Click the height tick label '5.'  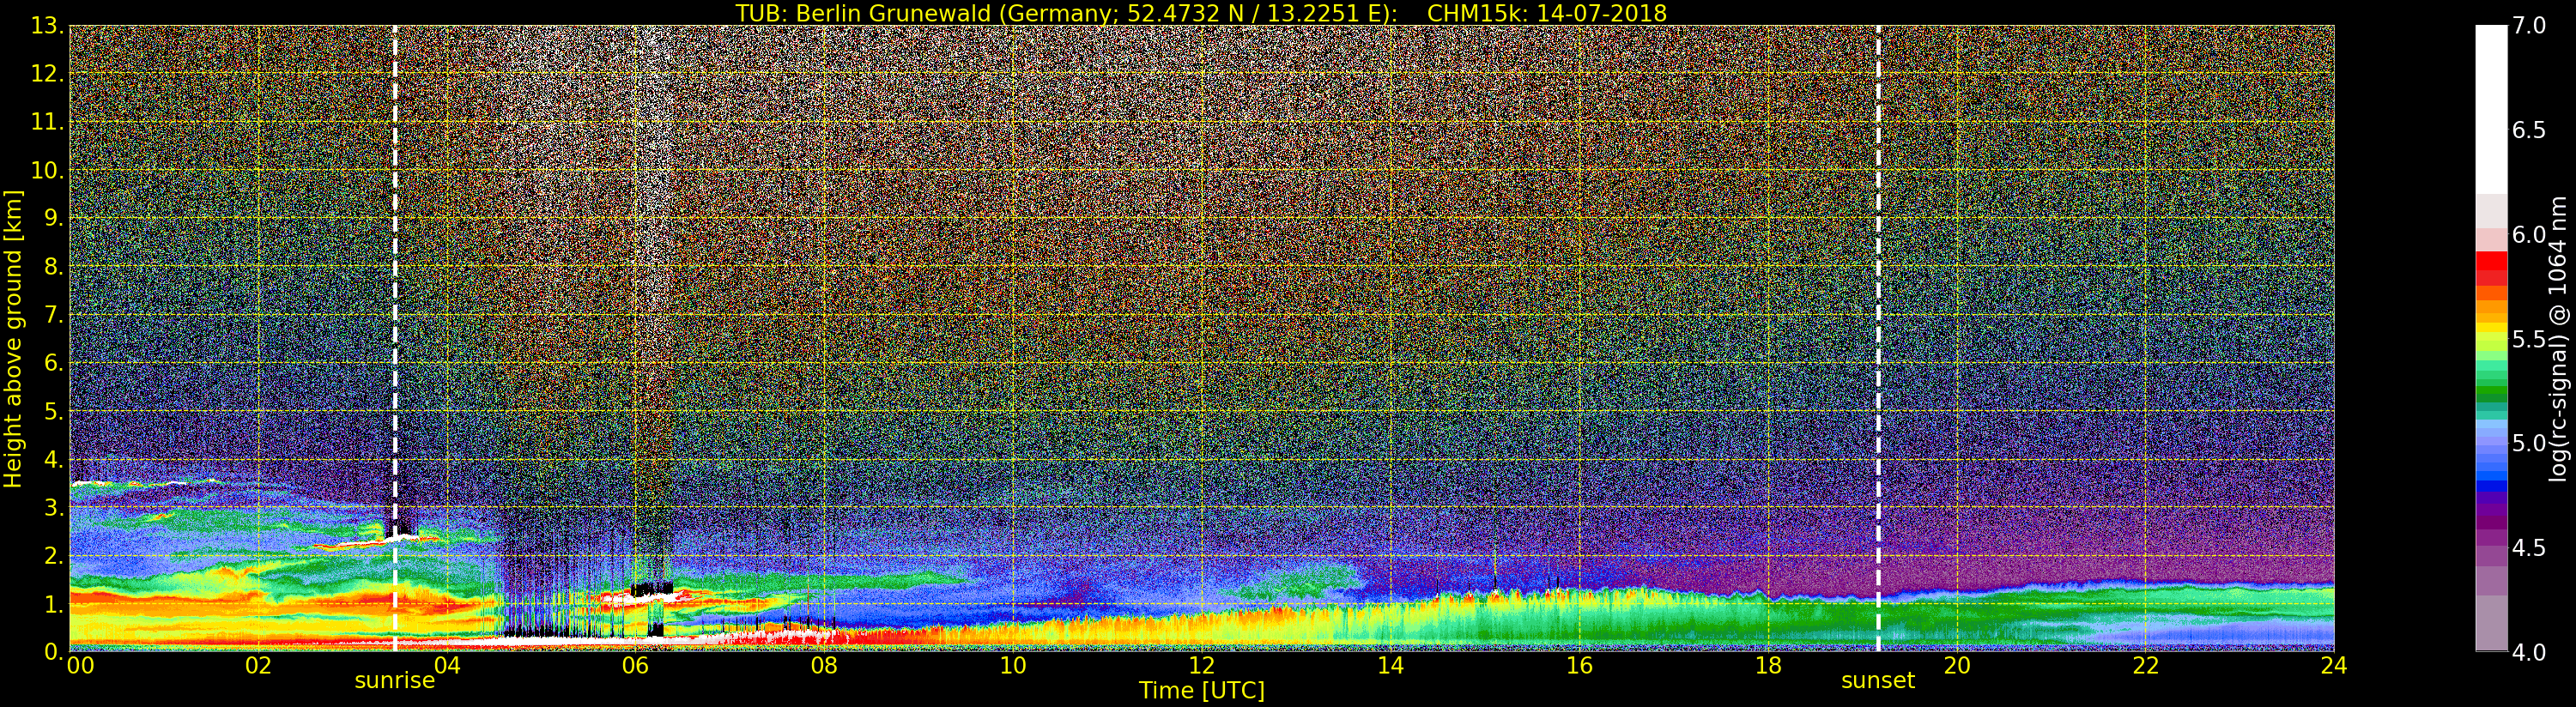point(54,411)
